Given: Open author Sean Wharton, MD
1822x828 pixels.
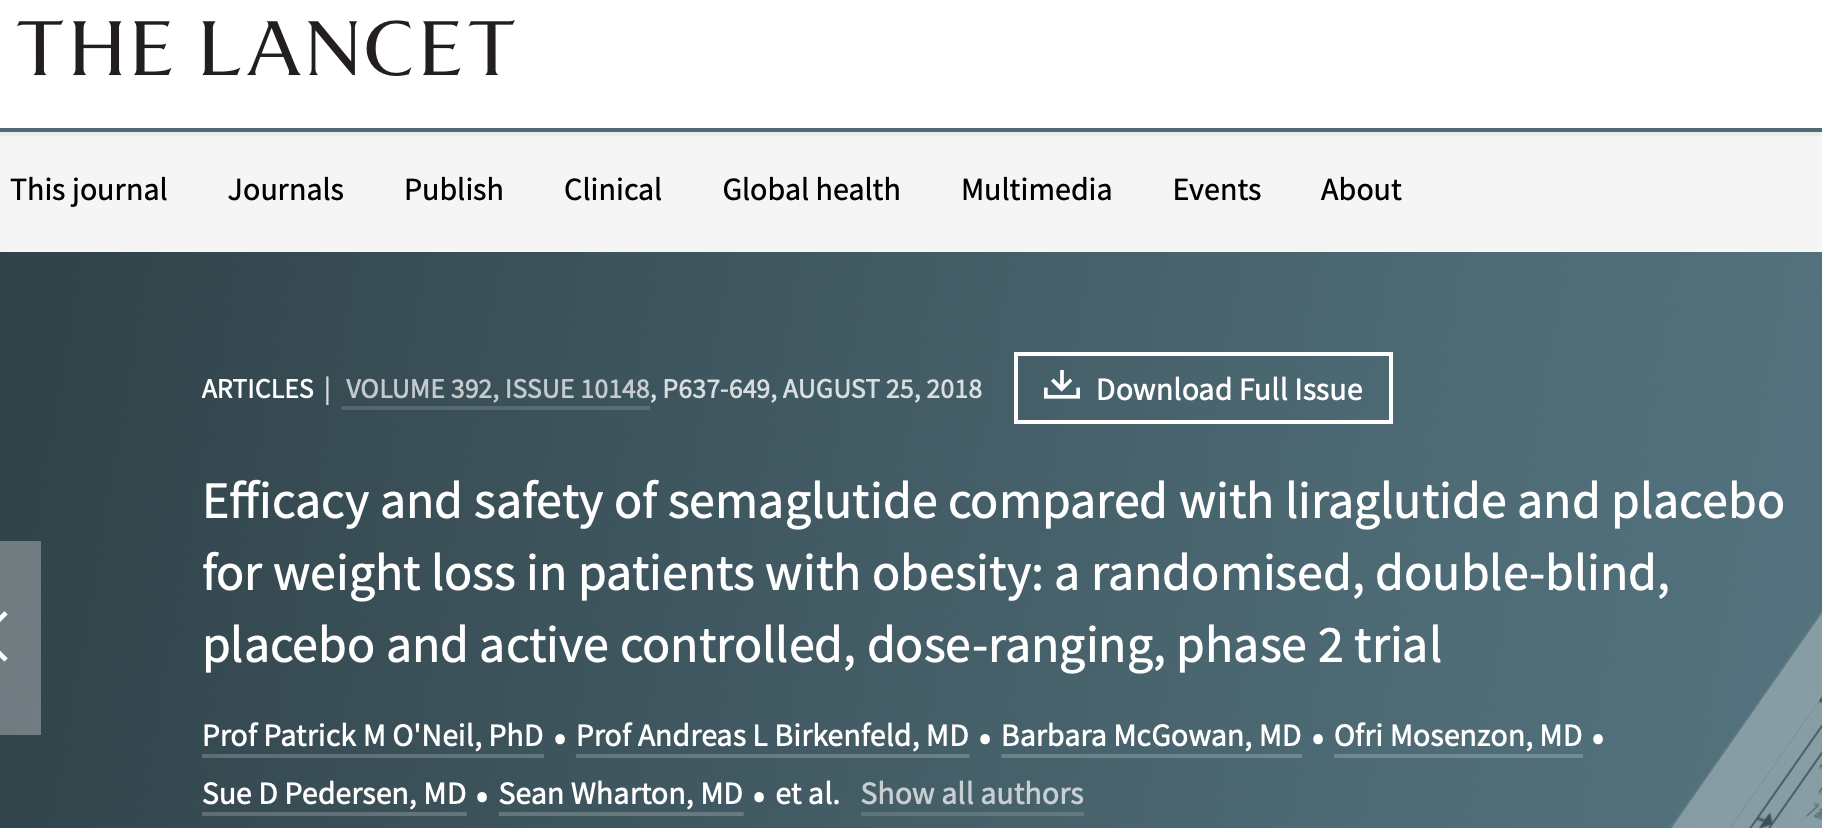Looking at the screenshot, I should point(620,794).
